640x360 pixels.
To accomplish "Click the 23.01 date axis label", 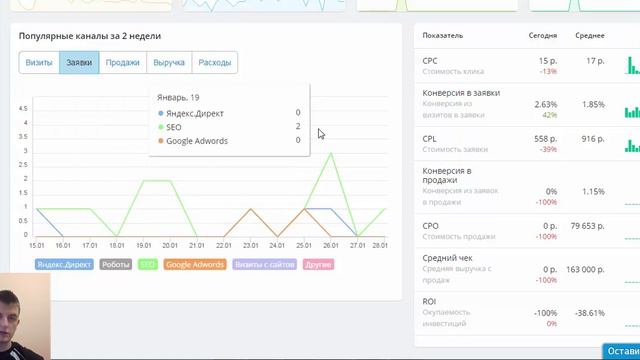I will (x=251, y=245).
